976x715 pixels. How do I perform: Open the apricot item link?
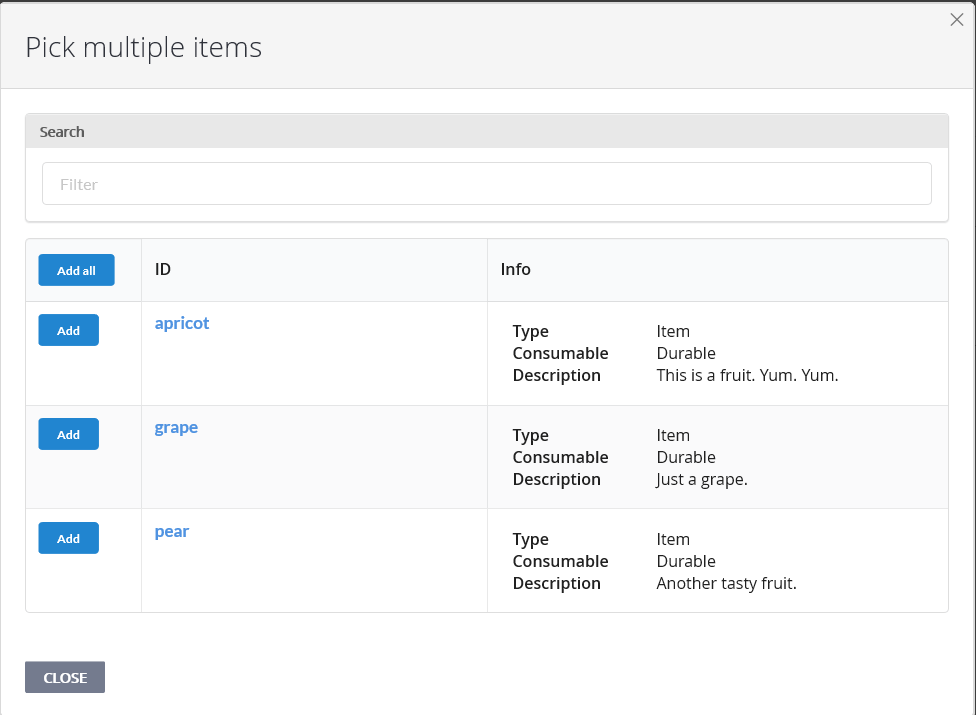[182, 323]
